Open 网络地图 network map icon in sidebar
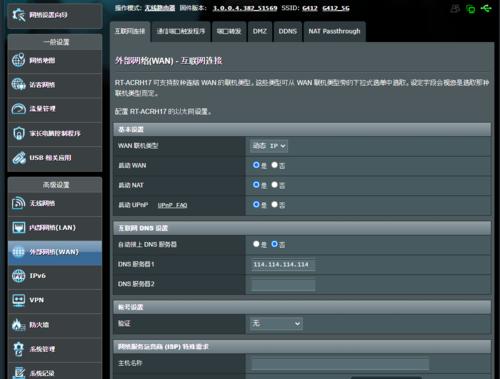This screenshot has height=379, width=500. 18,60
